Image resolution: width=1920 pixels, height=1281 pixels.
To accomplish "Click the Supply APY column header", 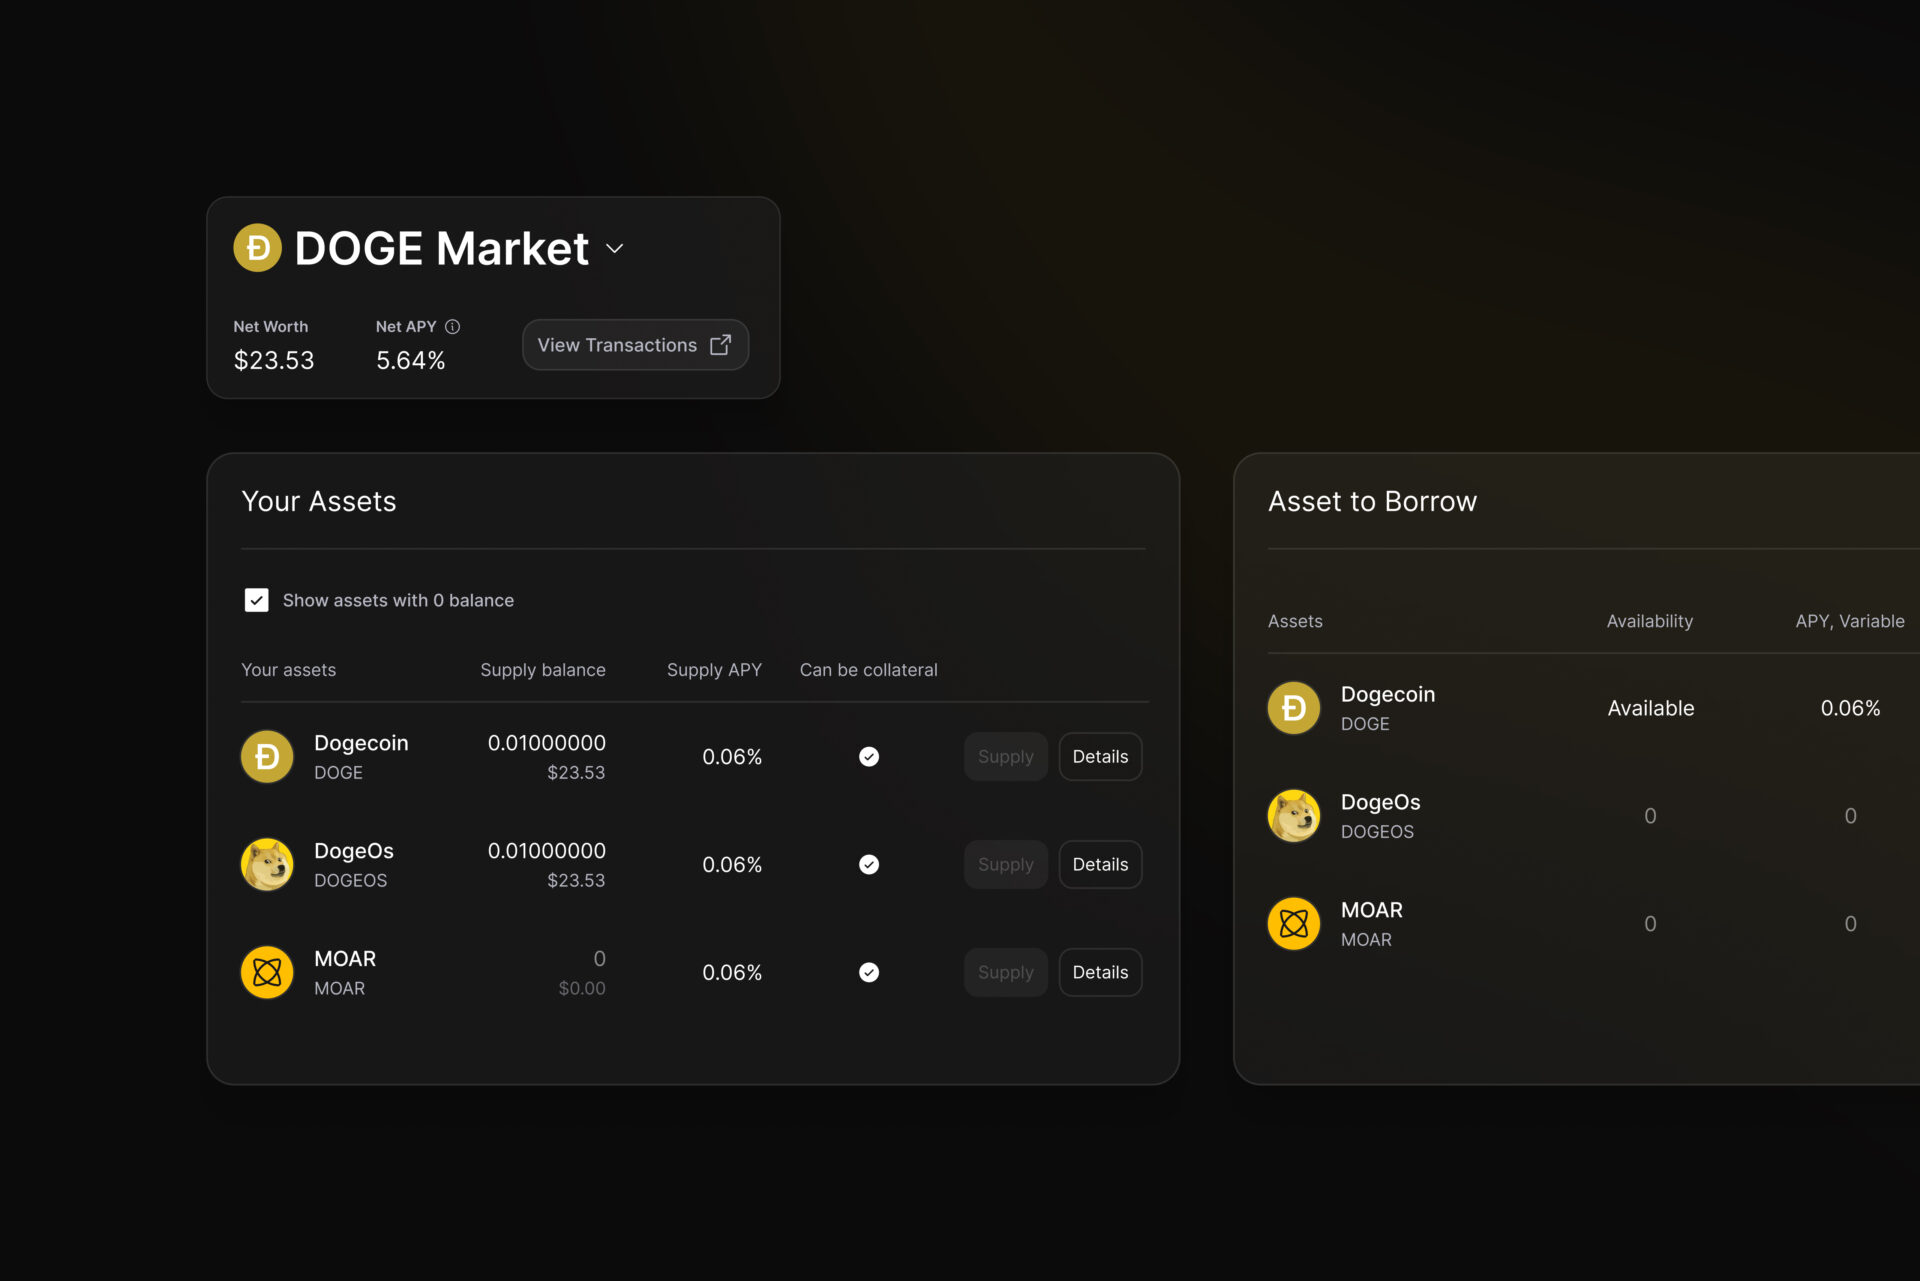I will (714, 670).
